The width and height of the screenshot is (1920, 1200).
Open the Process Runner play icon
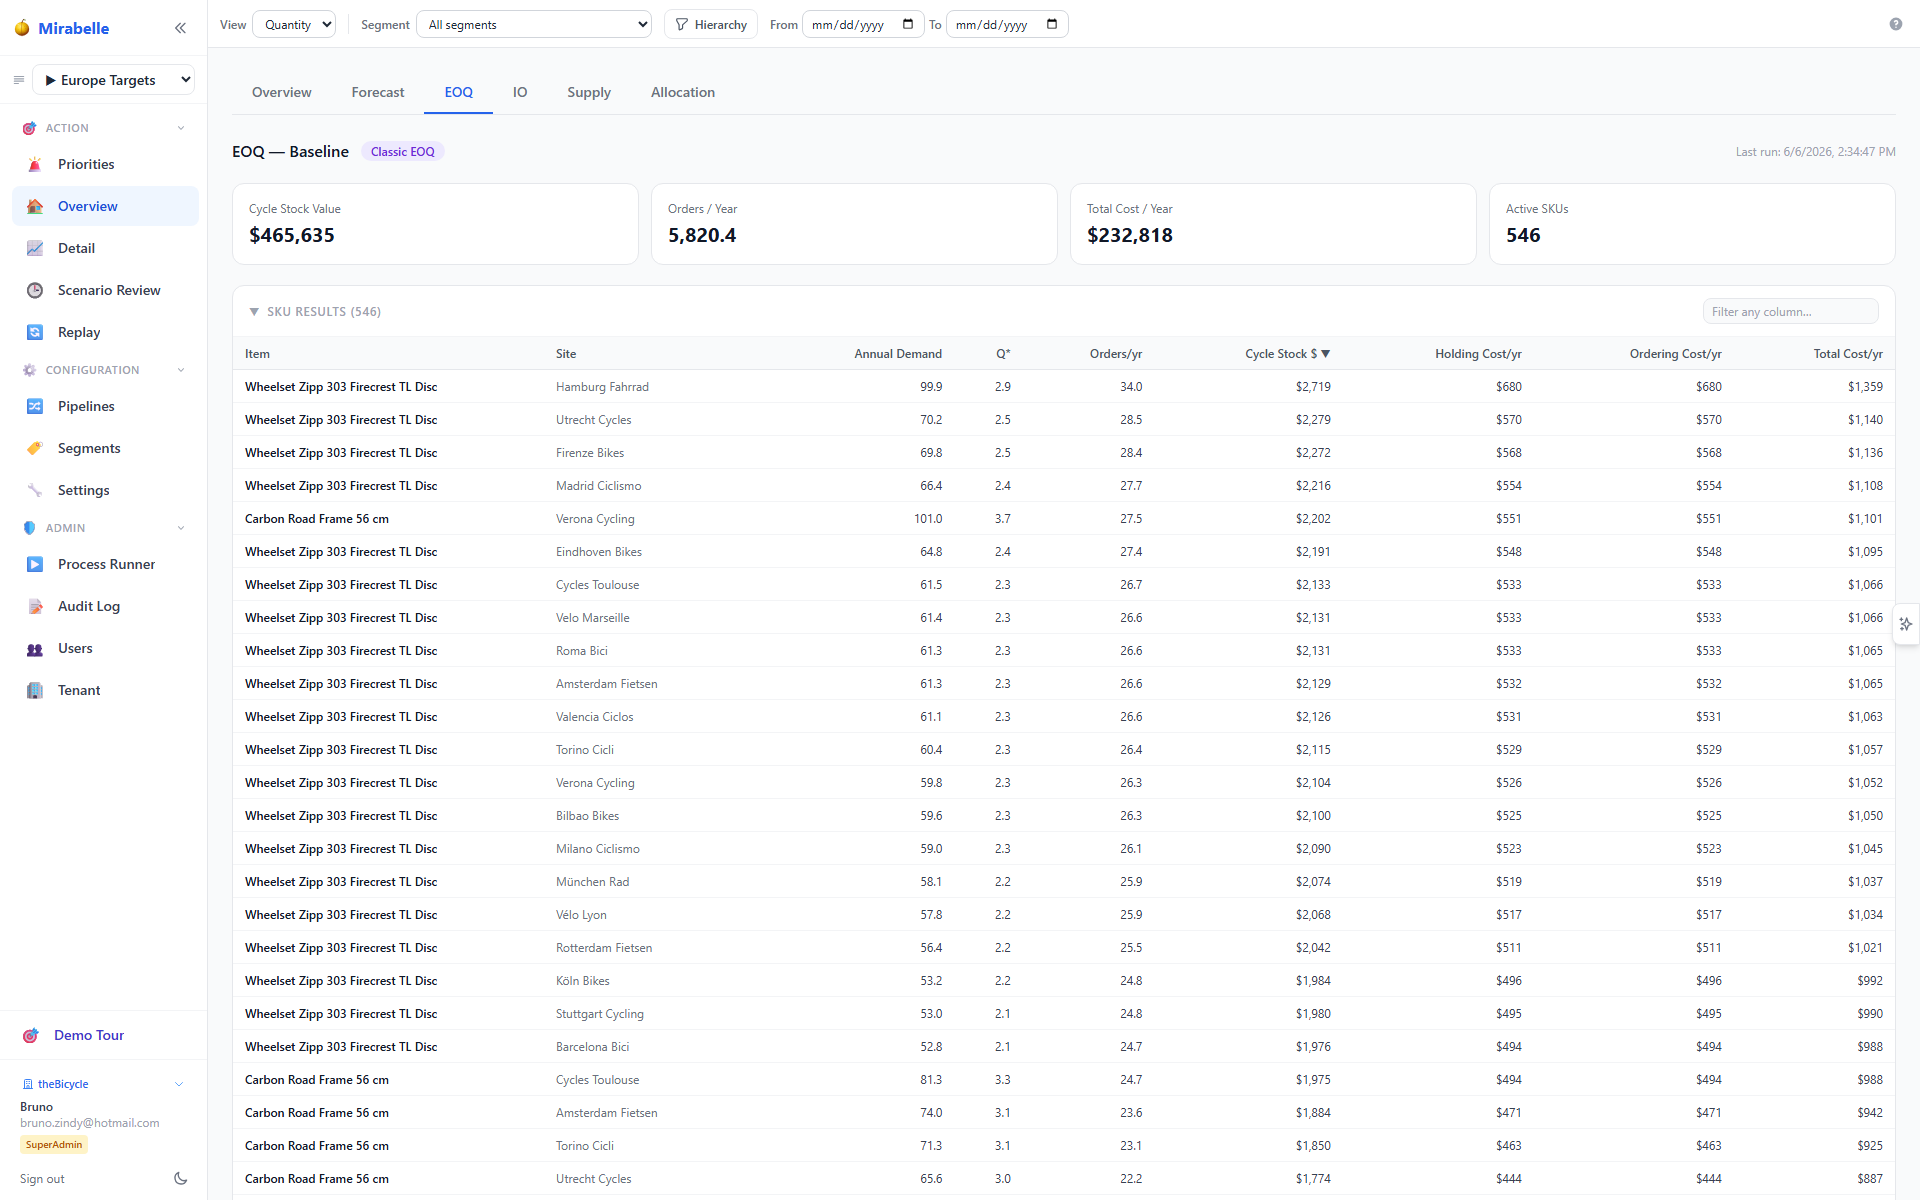pyautogui.click(x=35, y=565)
